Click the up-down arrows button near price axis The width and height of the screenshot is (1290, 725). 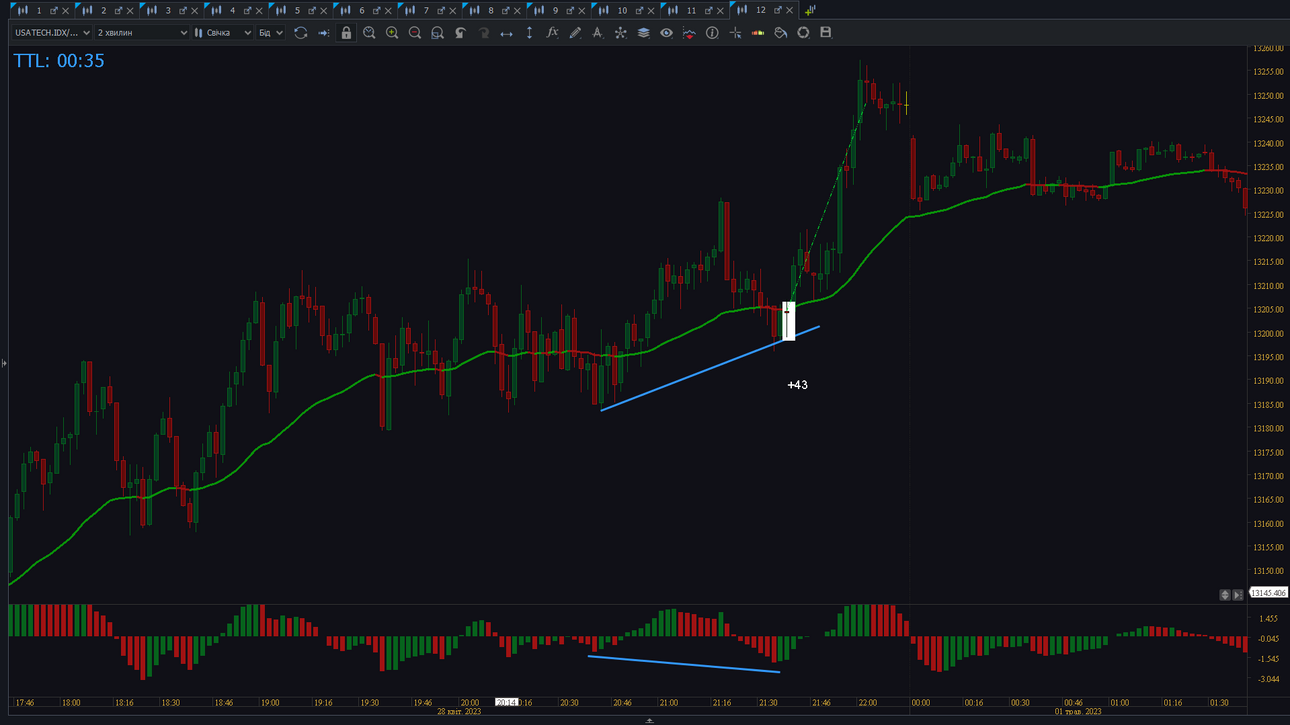click(1224, 595)
